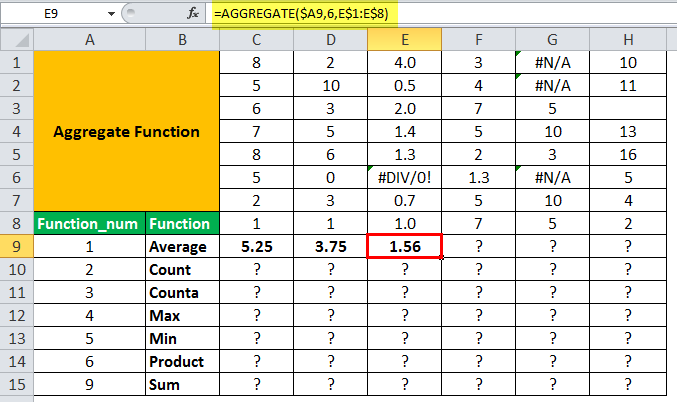
Task: Select cell F6 containing 1.3
Action: click(x=478, y=177)
